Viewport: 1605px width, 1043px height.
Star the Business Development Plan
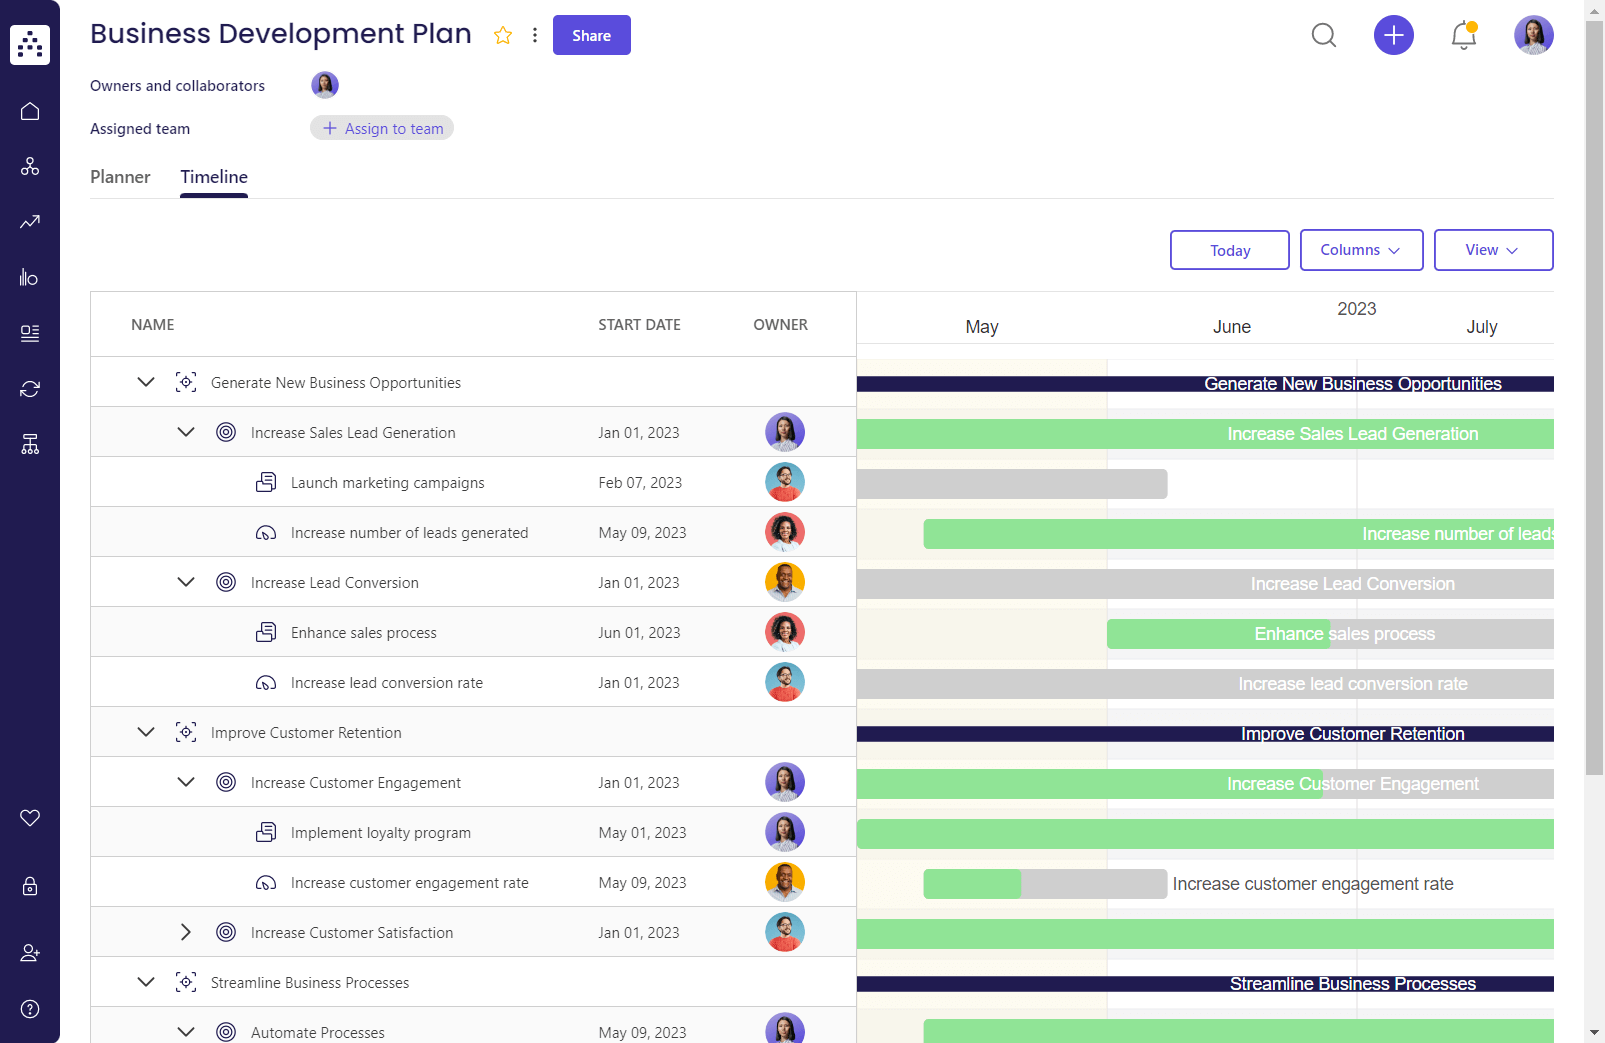(503, 34)
